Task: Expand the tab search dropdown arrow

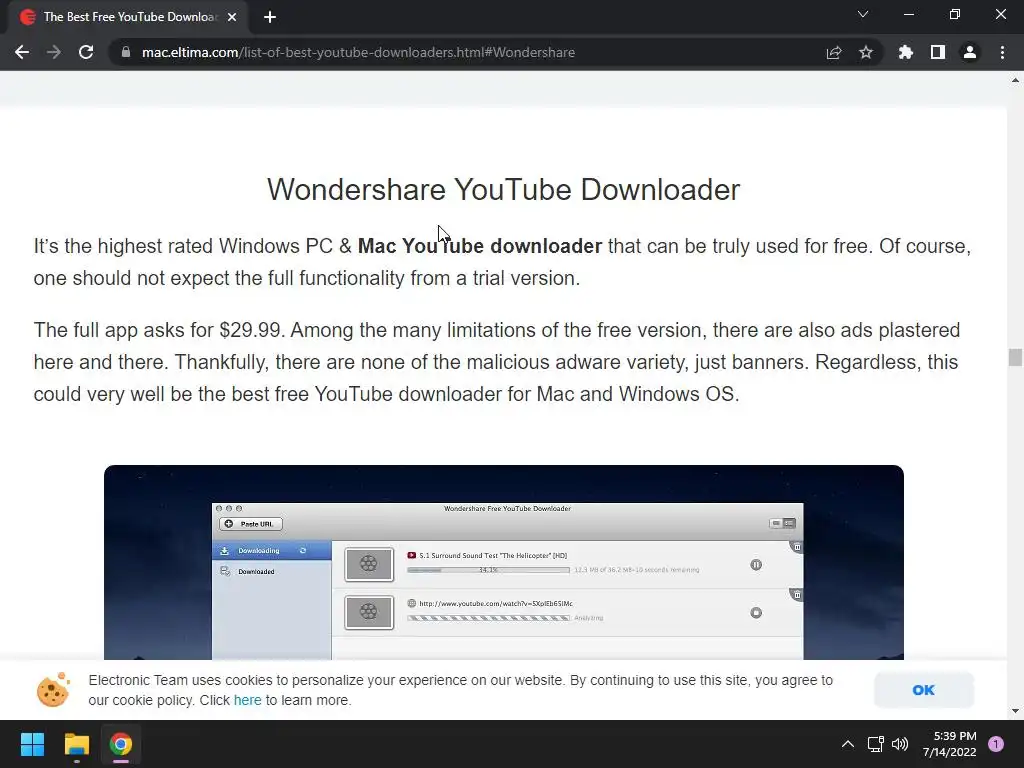Action: pyautogui.click(x=863, y=14)
